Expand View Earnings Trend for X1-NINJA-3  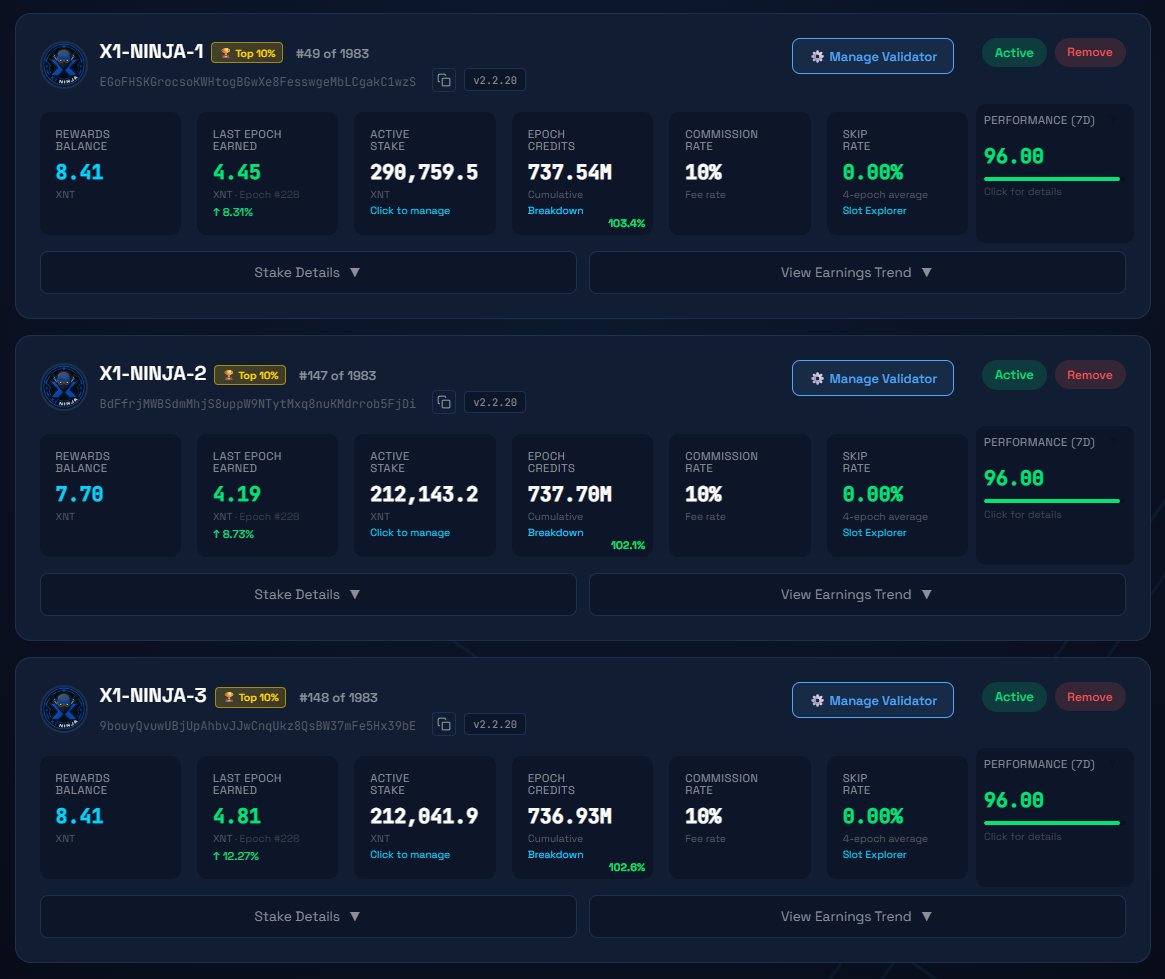(x=857, y=917)
